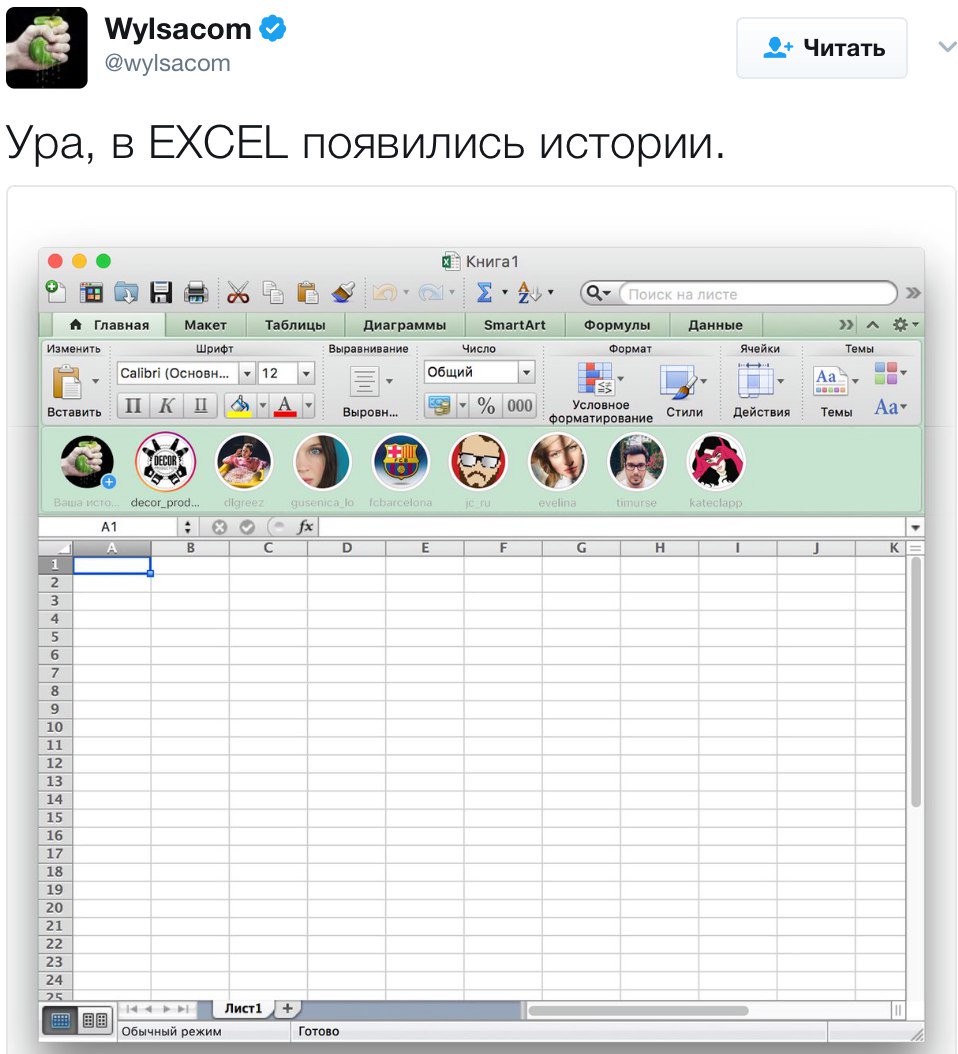
Task: Switch to Диаграммы tab
Action: pos(404,325)
